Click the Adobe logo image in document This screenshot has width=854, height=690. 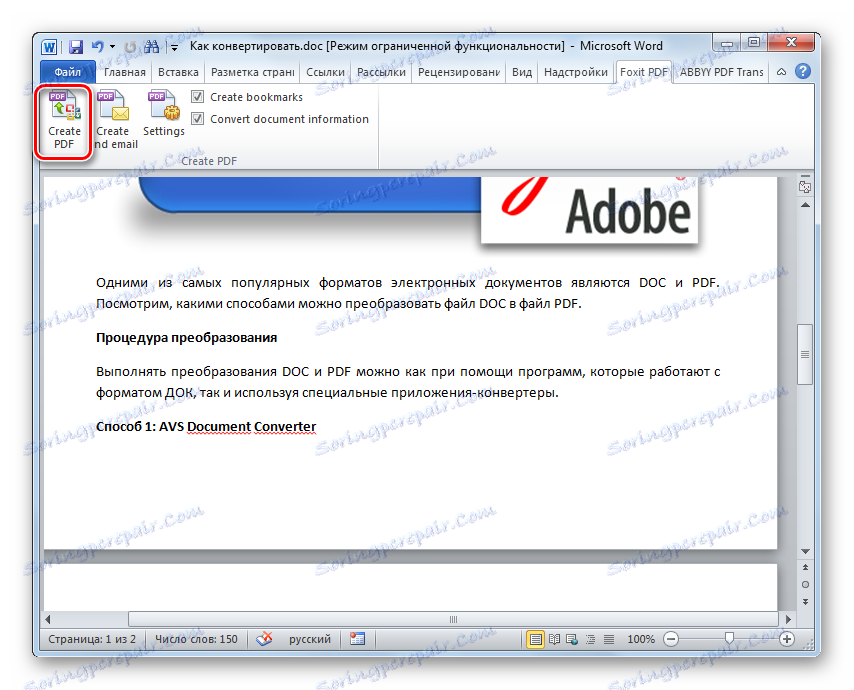589,210
